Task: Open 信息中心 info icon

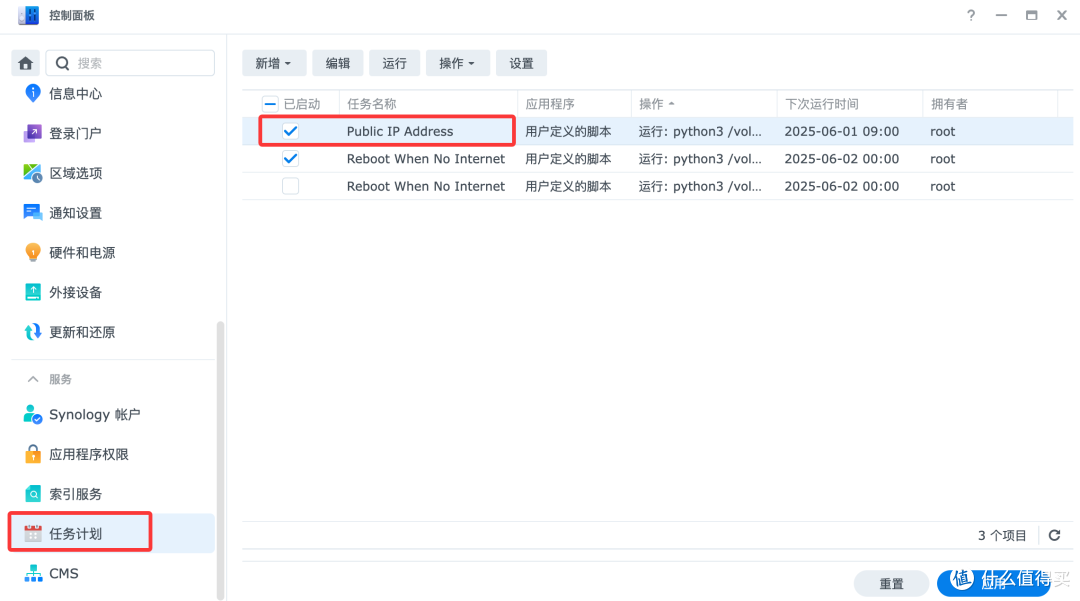Action: [x=32, y=93]
